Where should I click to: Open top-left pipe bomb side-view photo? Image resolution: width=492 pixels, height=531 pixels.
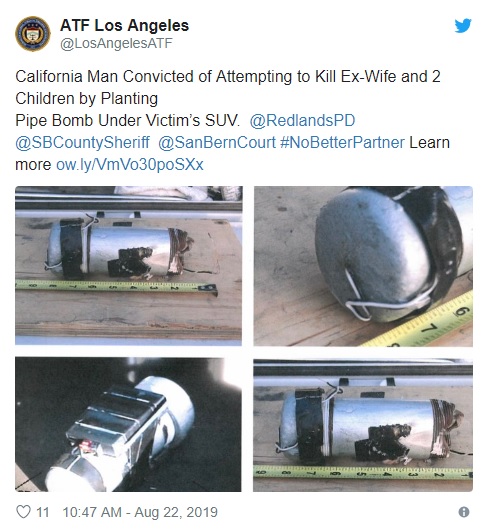pos(129,266)
